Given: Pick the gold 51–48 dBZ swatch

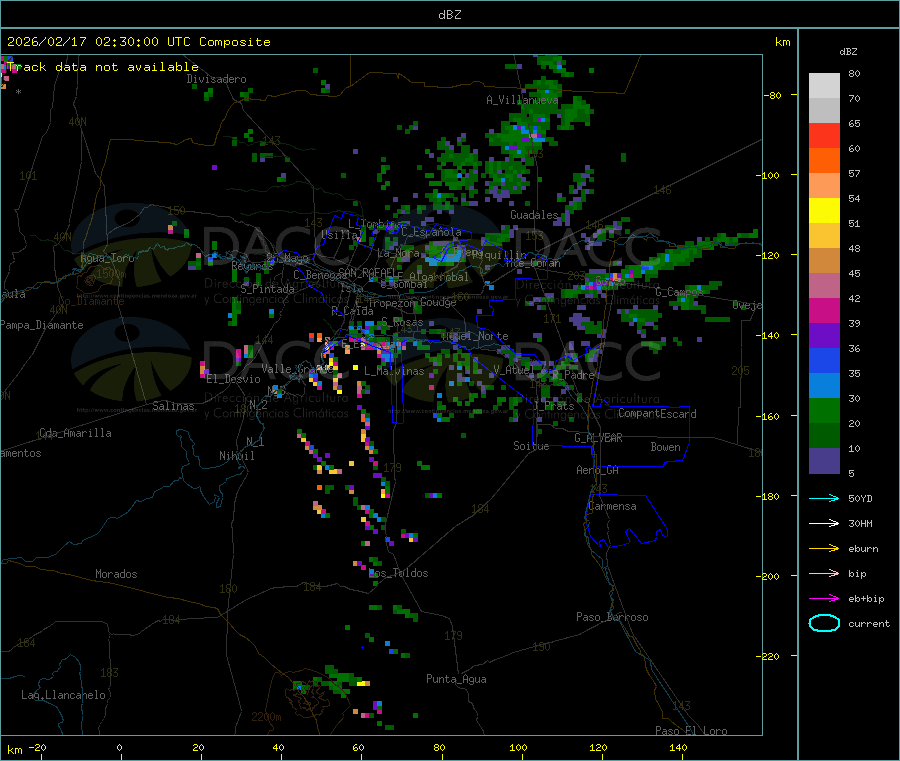Looking at the screenshot, I should pyautogui.click(x=824, y=236).
